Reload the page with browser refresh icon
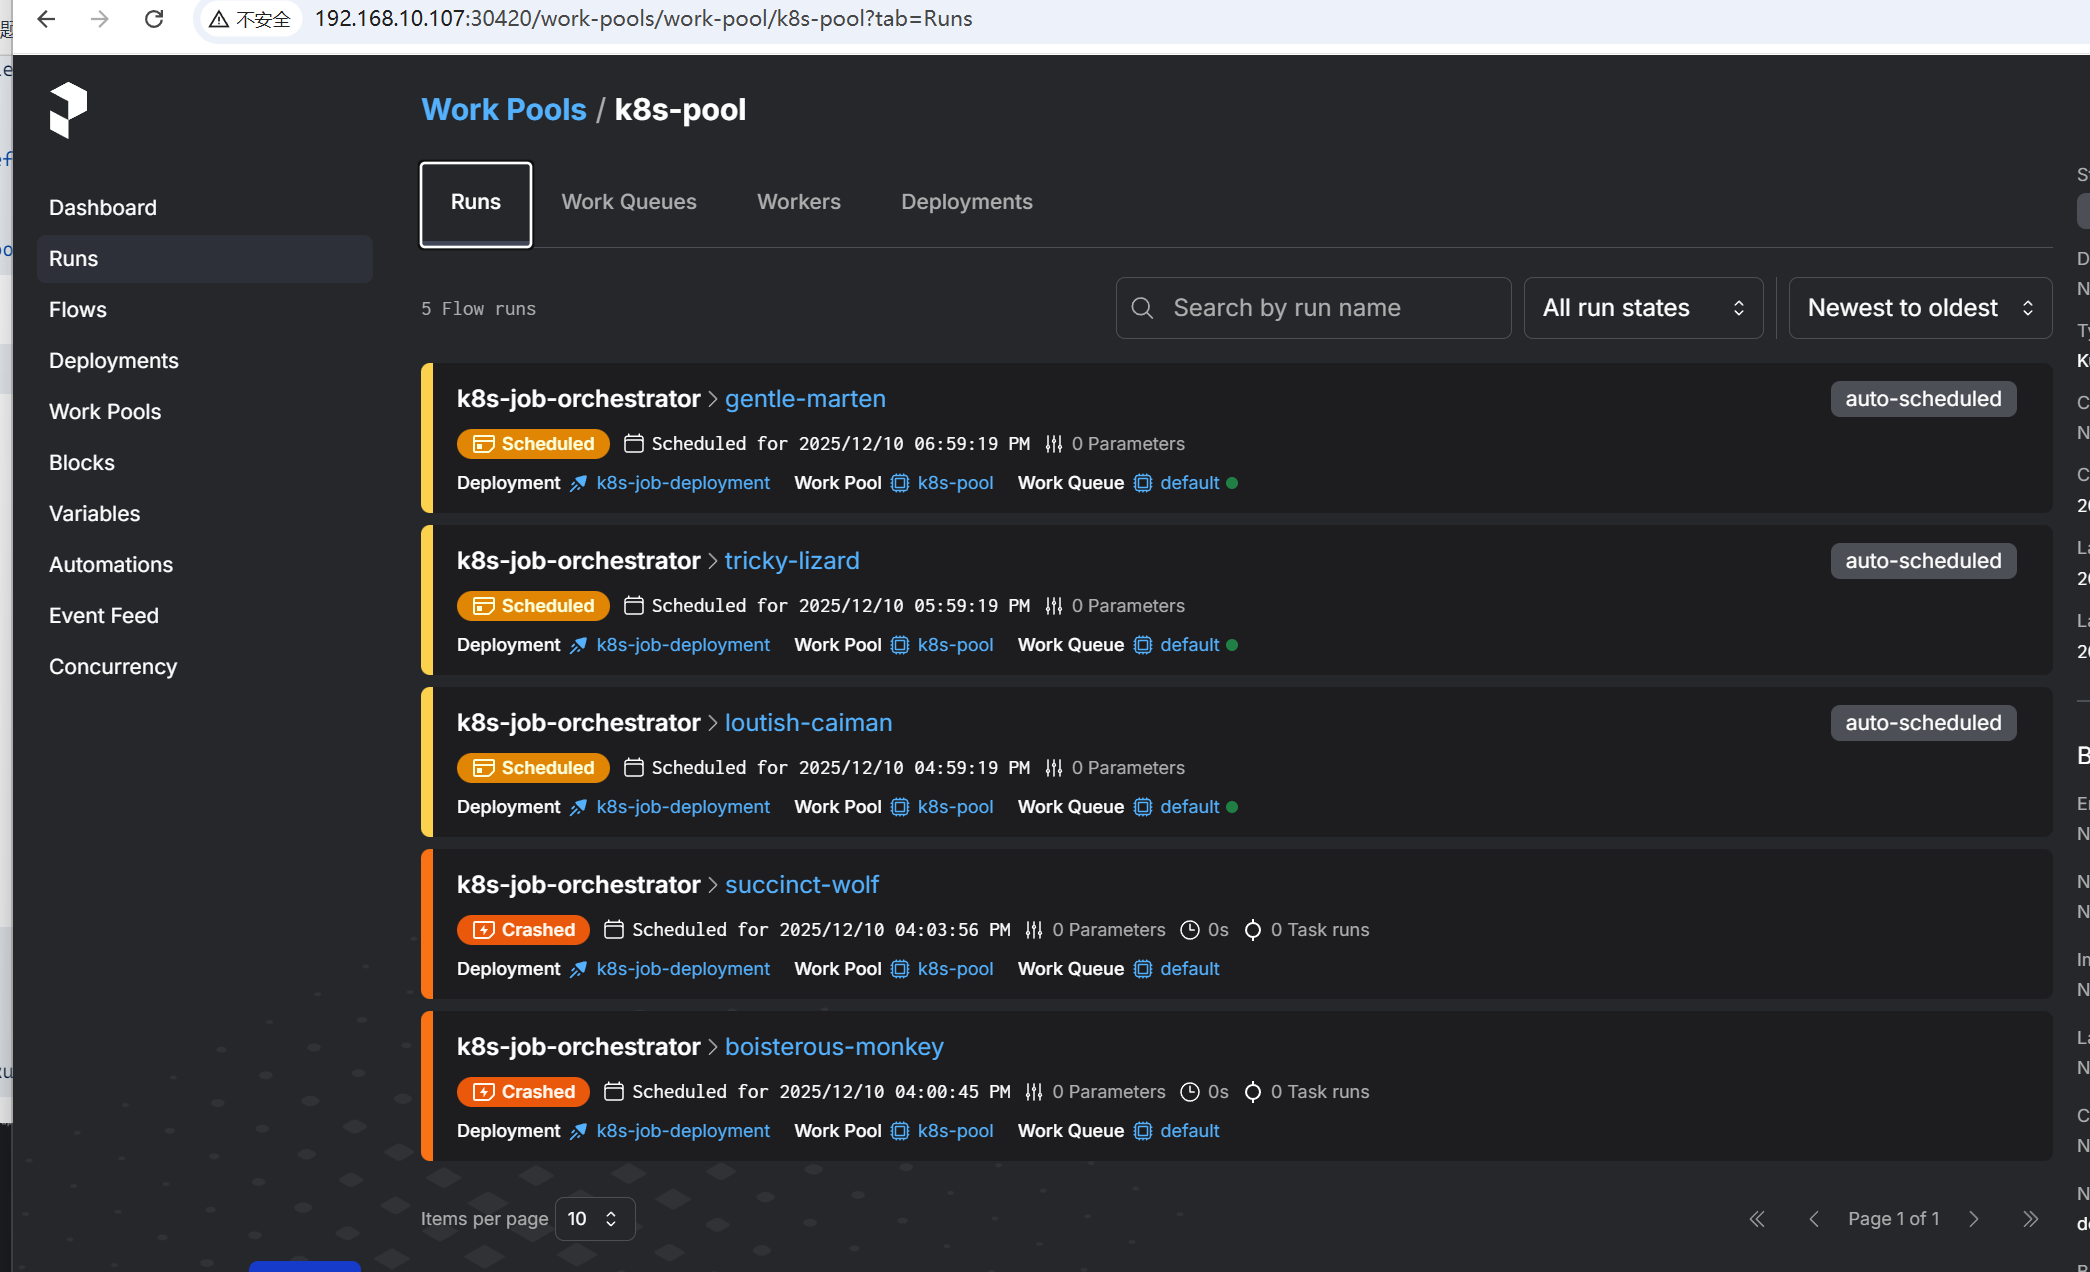Image resolution: width=2090 pixels, height=1272 pixels. click(154, 19)
